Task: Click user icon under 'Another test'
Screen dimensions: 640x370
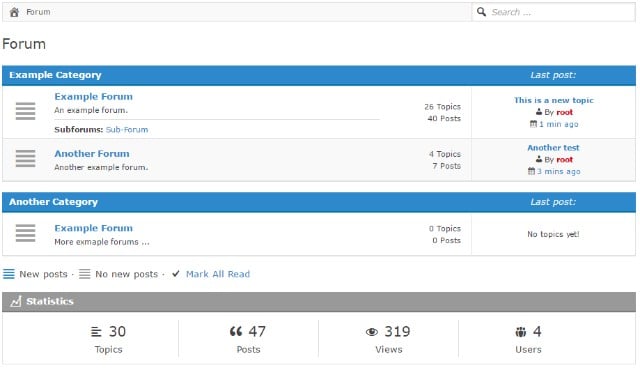Action: coord(539,159)
